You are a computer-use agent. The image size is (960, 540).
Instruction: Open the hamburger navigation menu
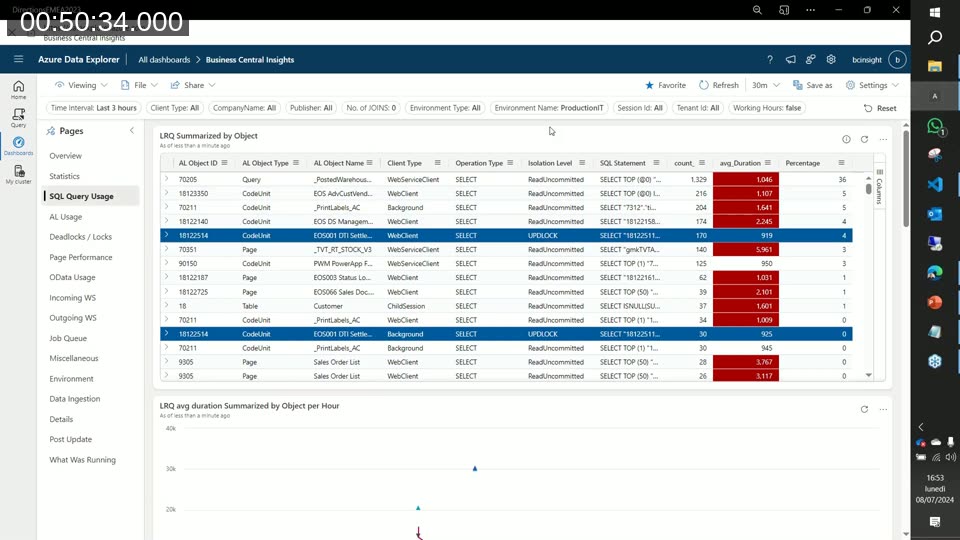(x=18, y=59)
